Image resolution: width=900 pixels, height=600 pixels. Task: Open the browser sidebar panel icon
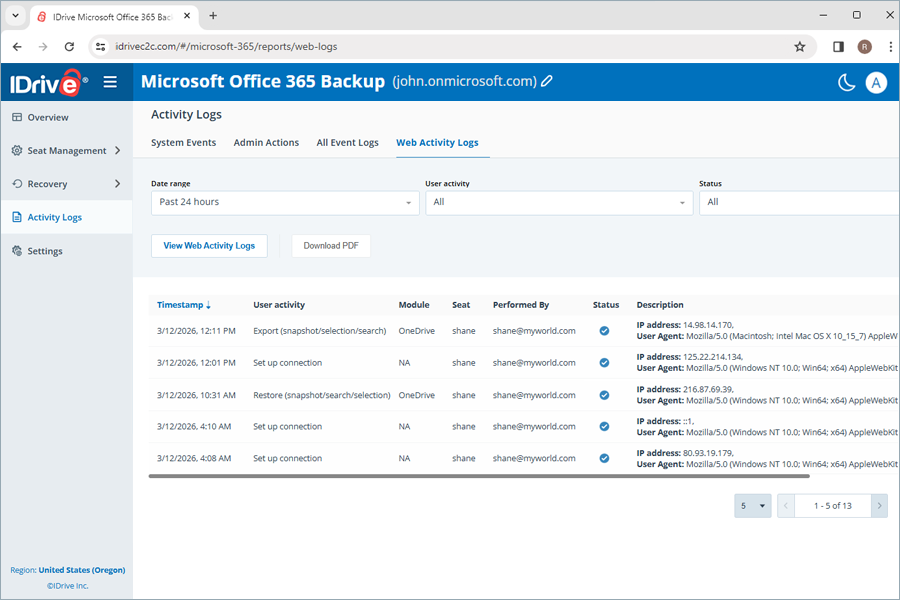click(838, 46)
